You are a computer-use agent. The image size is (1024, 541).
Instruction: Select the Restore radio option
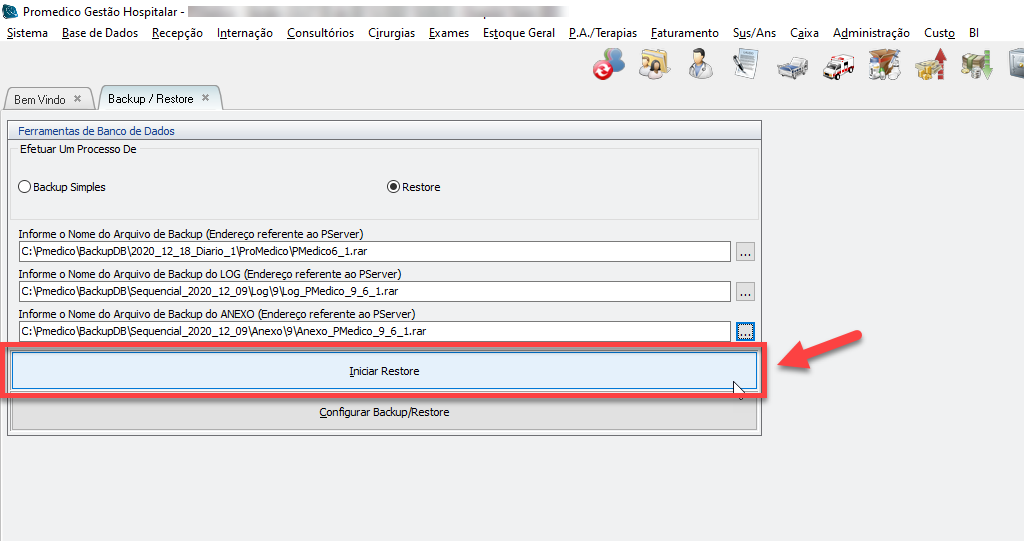coord(393,187)
